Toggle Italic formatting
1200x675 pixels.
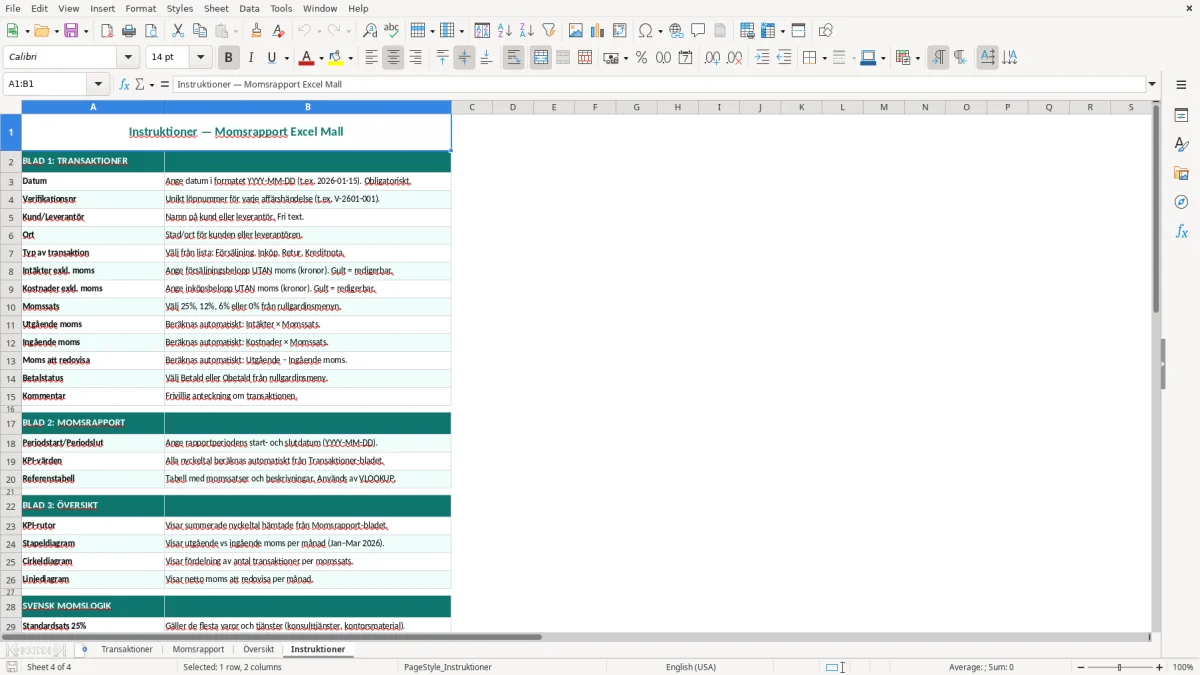(251, 58)
